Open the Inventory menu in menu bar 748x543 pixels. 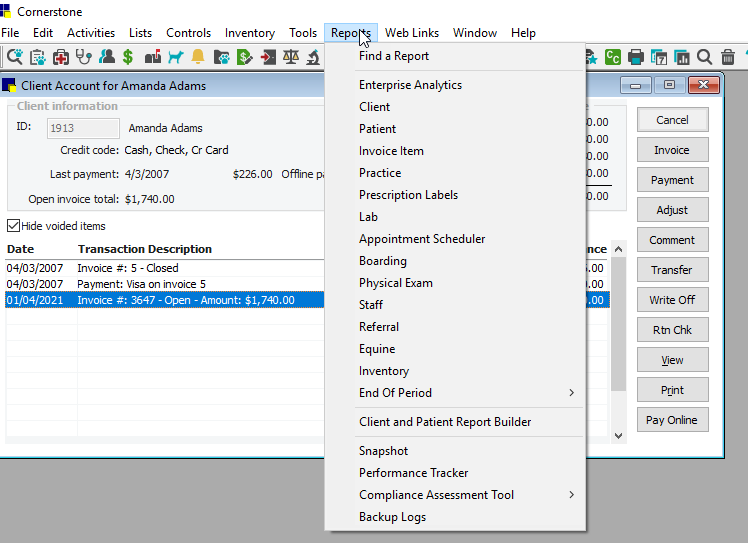pyautogui.click(x=250, y=33)
